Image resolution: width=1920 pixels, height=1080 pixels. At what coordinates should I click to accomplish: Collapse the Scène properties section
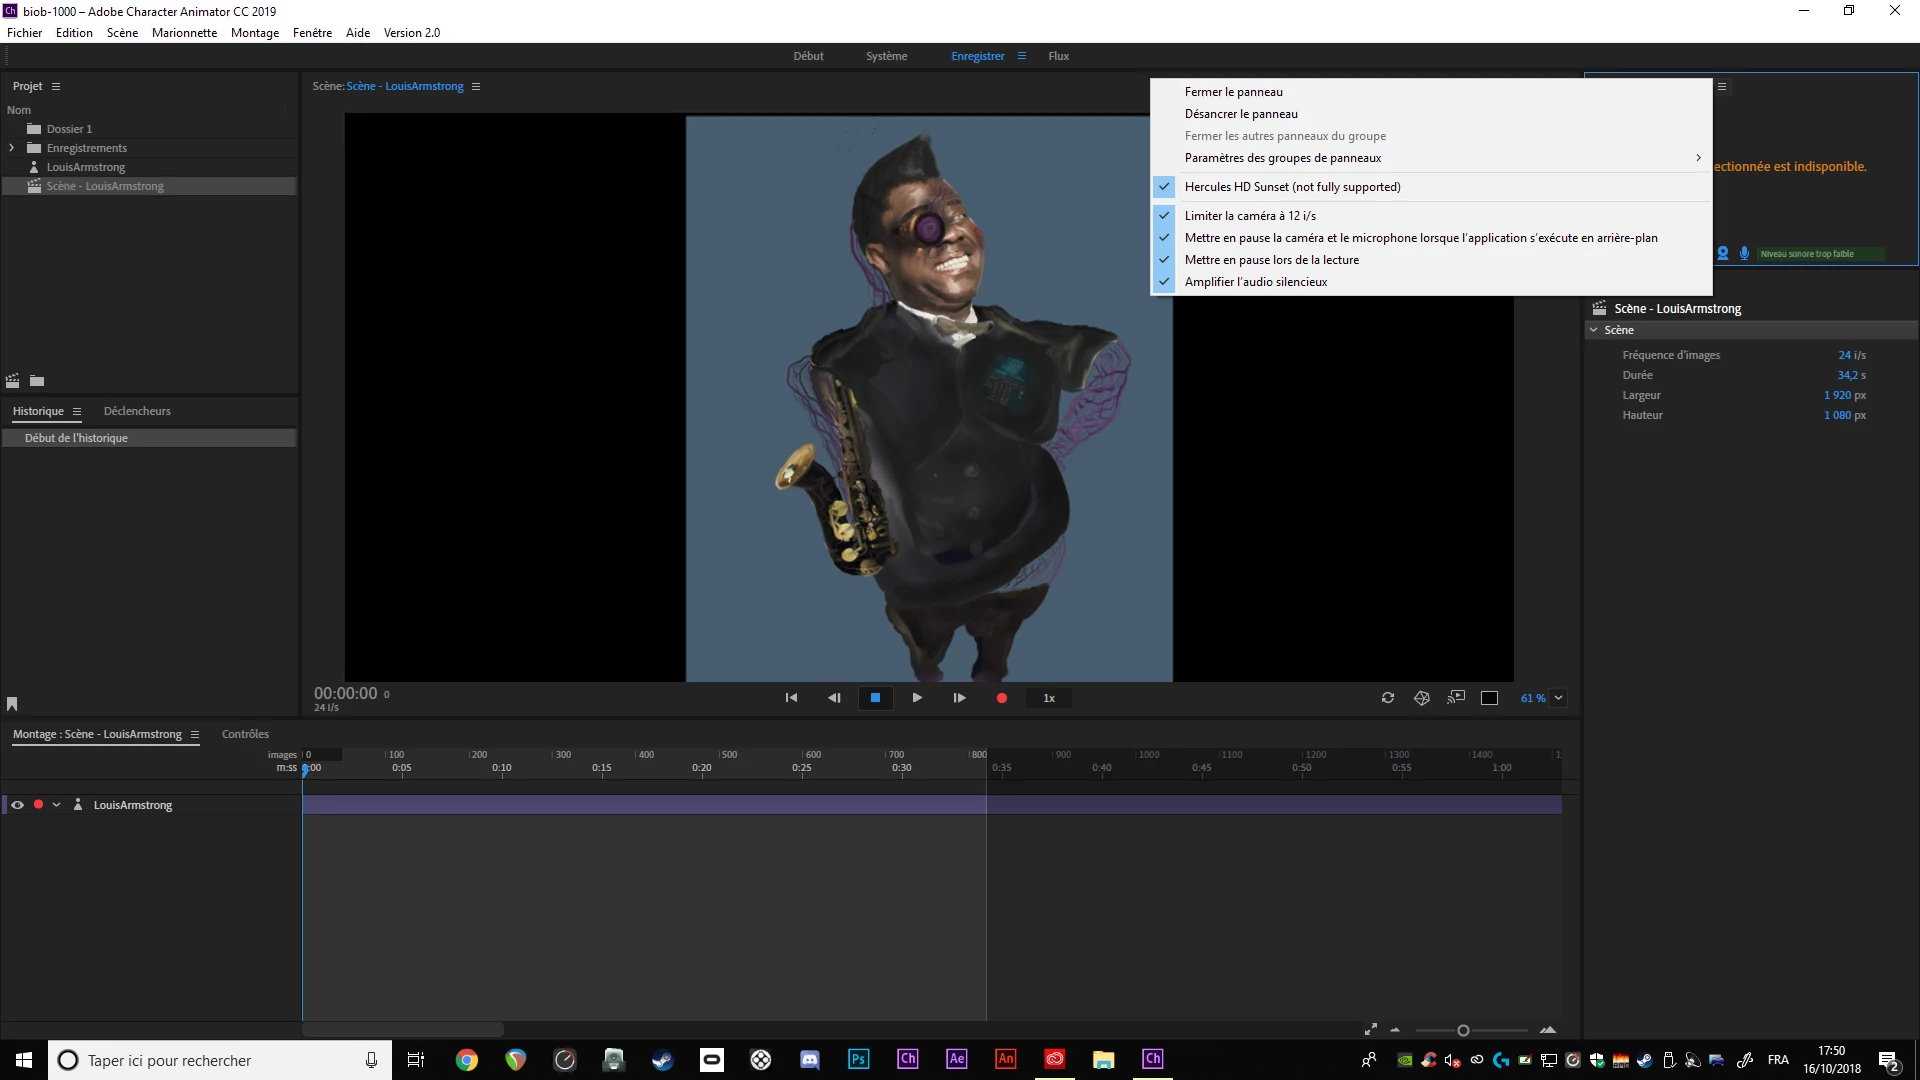click(x=1594, y=330)
